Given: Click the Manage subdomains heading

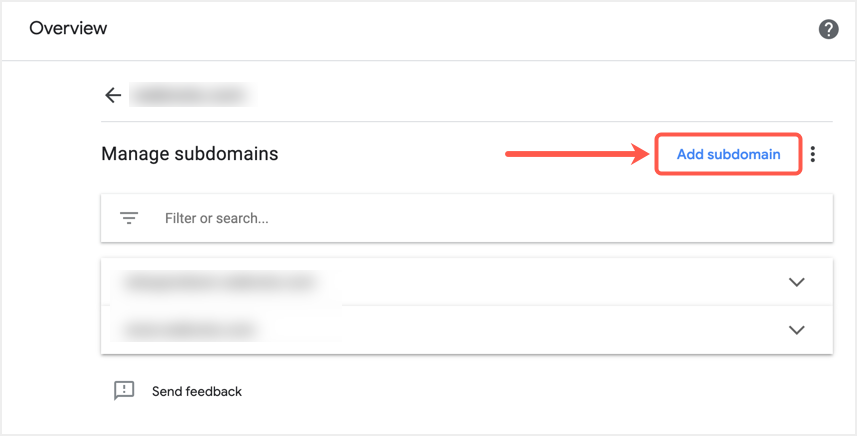Looking at the screenshot, I should click(190, 154).
